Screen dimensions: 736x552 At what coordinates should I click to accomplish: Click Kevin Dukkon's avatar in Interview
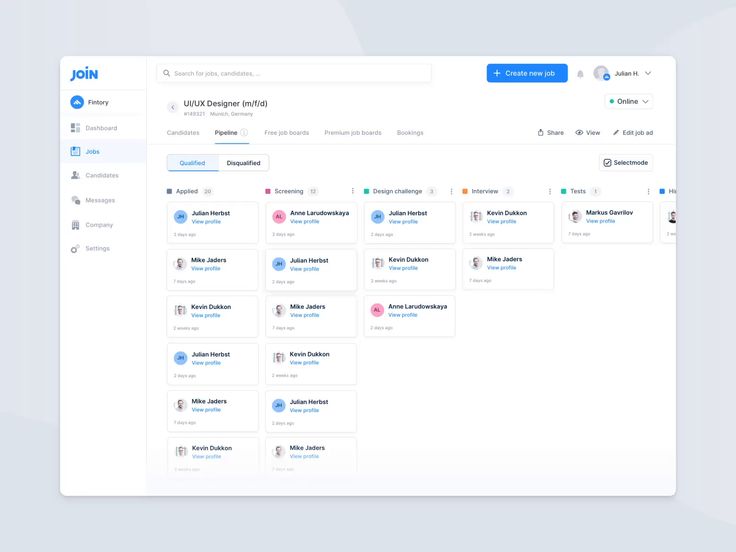pos(476,216)
